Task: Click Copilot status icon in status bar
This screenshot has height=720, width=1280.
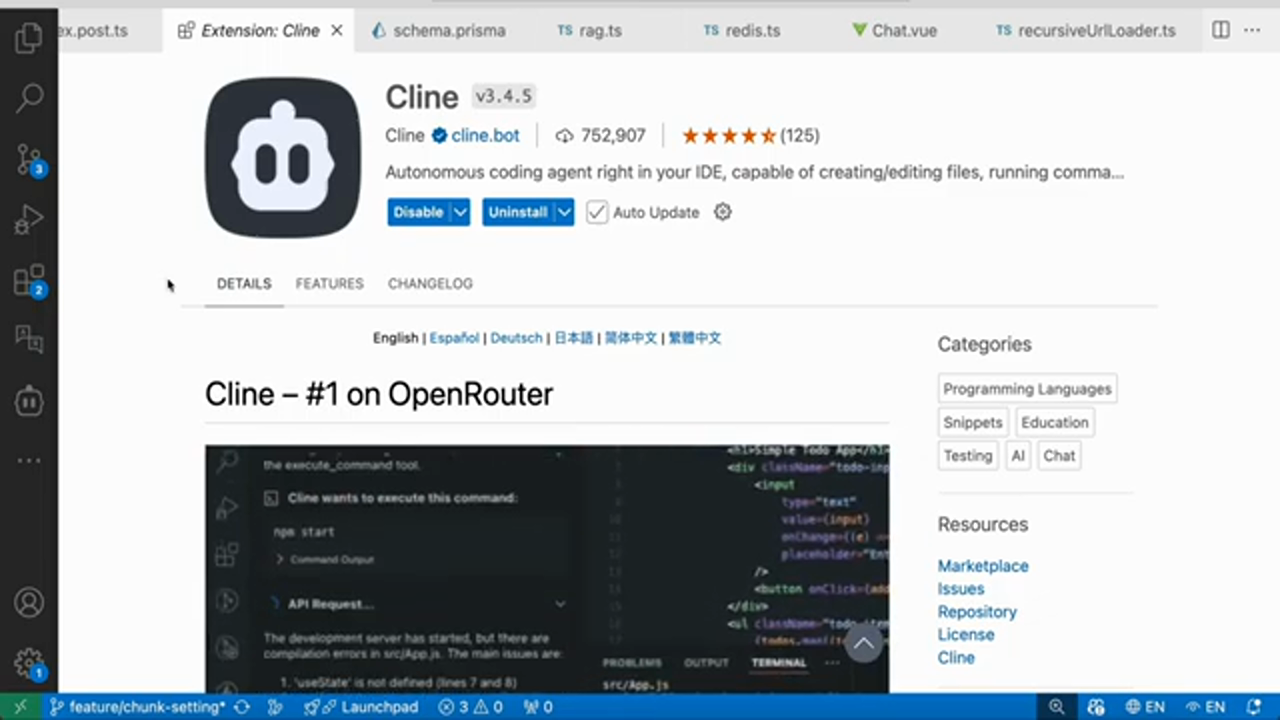Action: [x=1096, y=707]
